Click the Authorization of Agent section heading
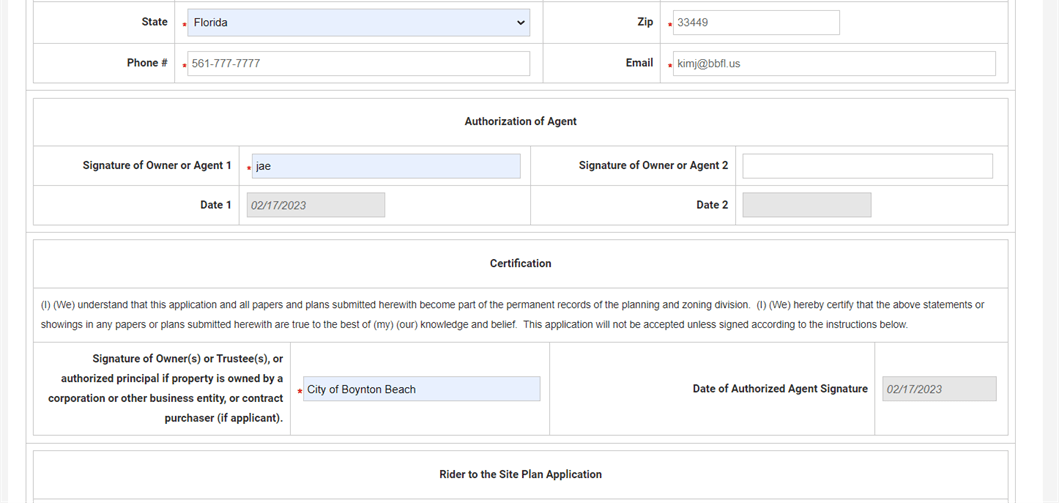The height and width of the screenshot is (503, 1059). (520, 122)
